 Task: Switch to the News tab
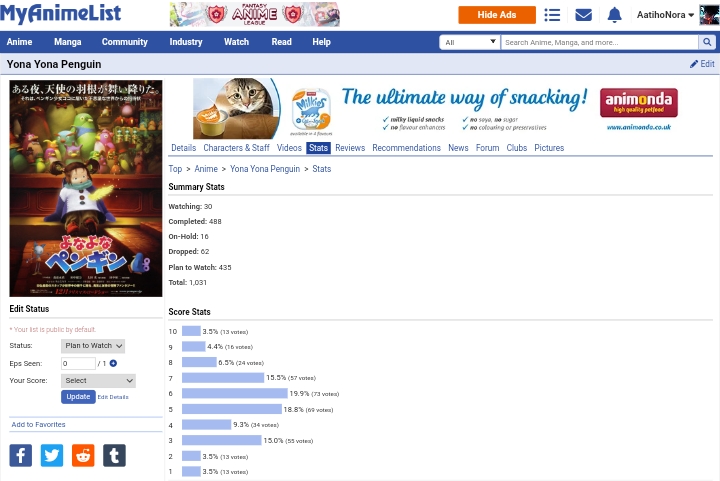458,148
